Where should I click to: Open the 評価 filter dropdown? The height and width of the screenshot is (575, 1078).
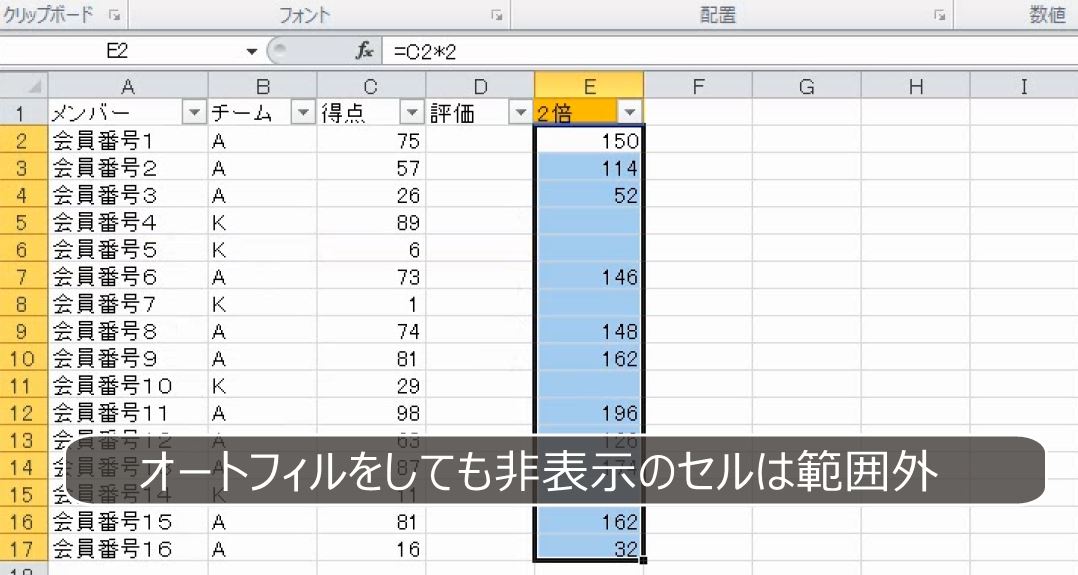tap(520, 112)
